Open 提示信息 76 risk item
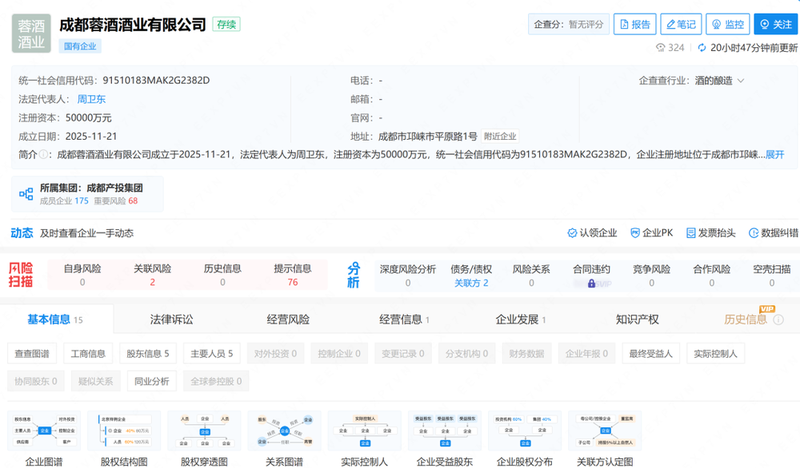The image size is (800, 468). [292, 275]
